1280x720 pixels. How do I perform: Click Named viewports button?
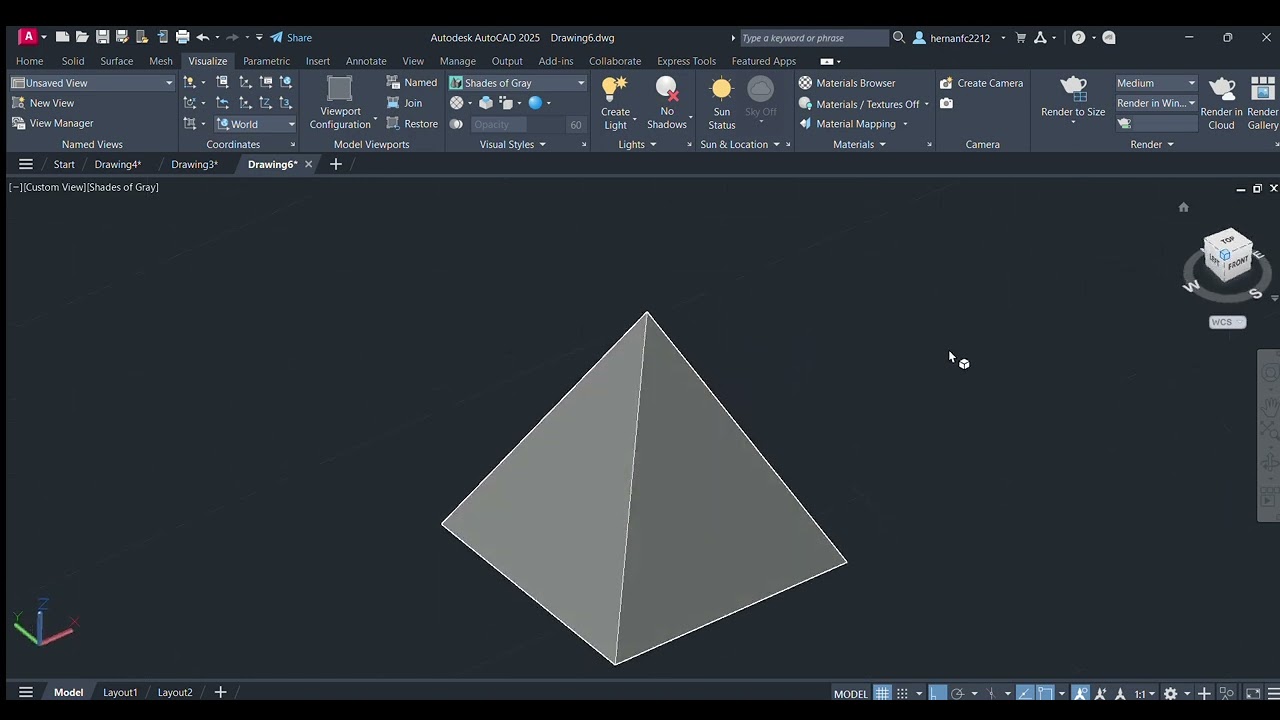pos(412,83)
